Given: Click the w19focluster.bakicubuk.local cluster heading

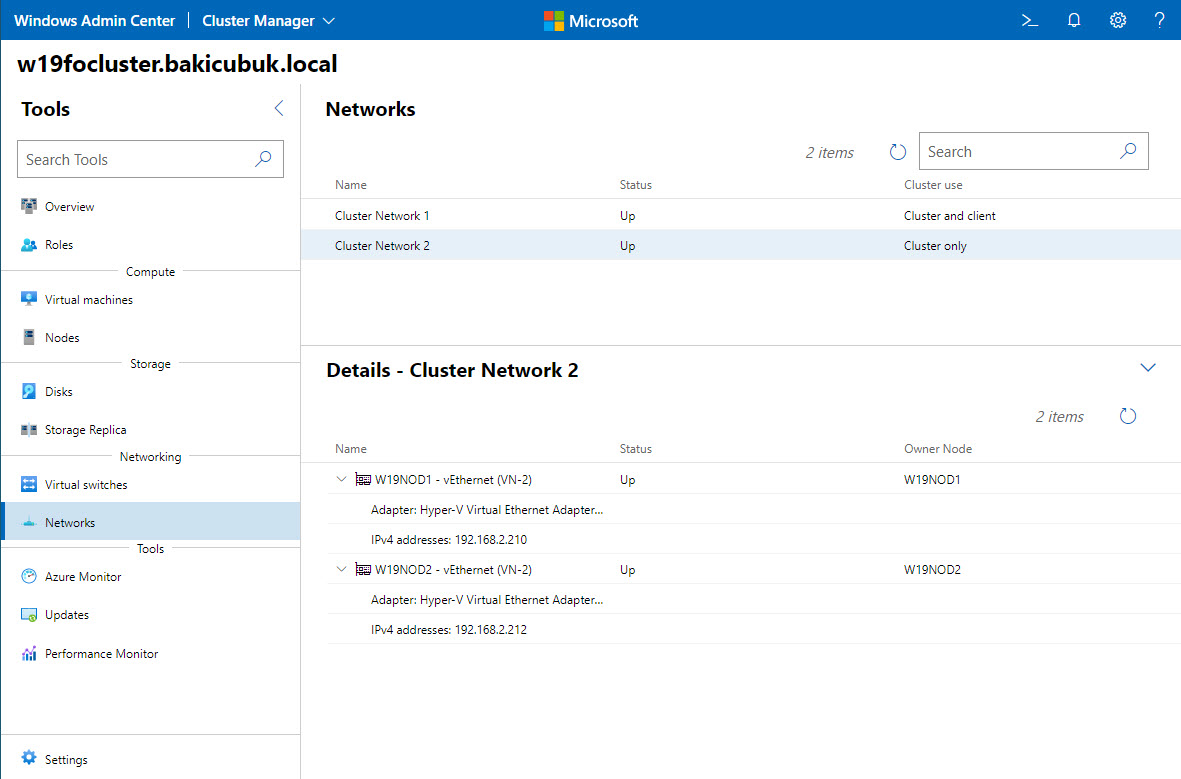Looking at the screenshot, I should pyautogui.click(x=177, y=63).
